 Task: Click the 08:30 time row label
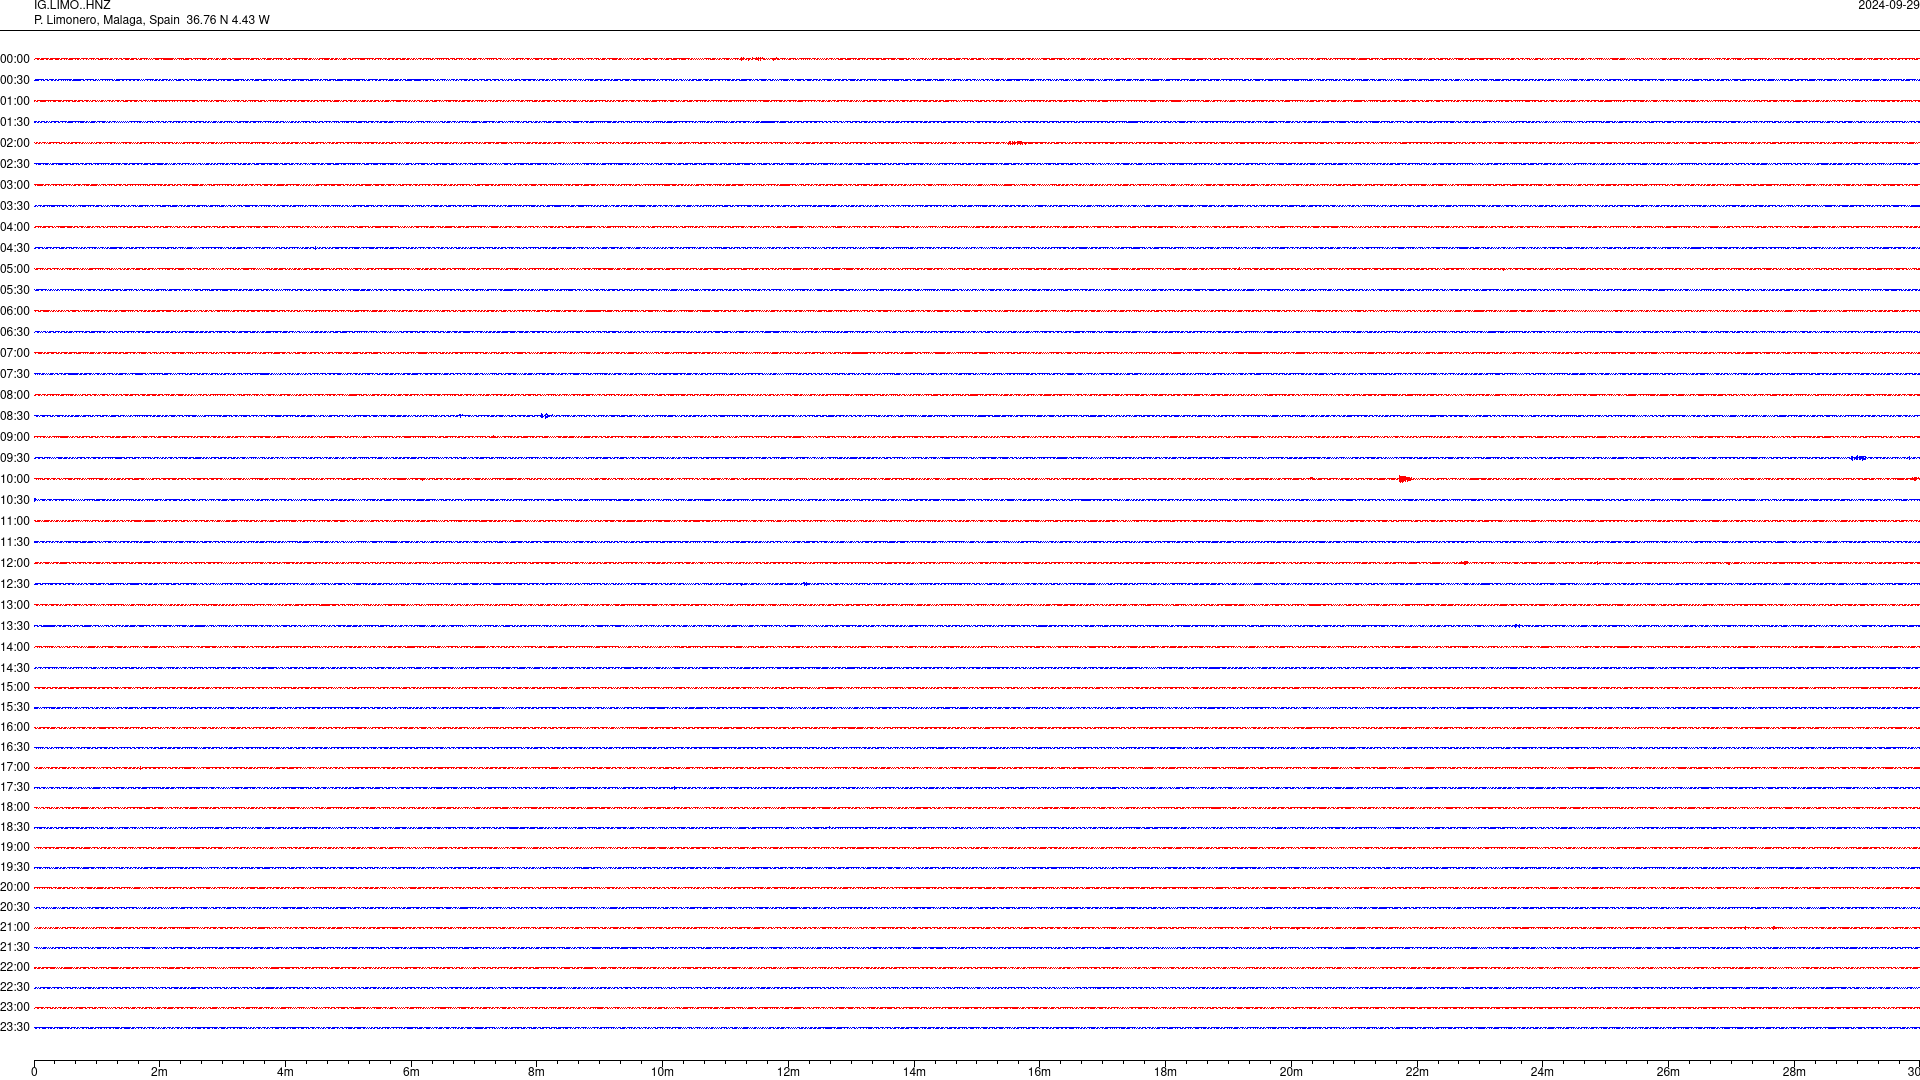click(x=15, y=416)
